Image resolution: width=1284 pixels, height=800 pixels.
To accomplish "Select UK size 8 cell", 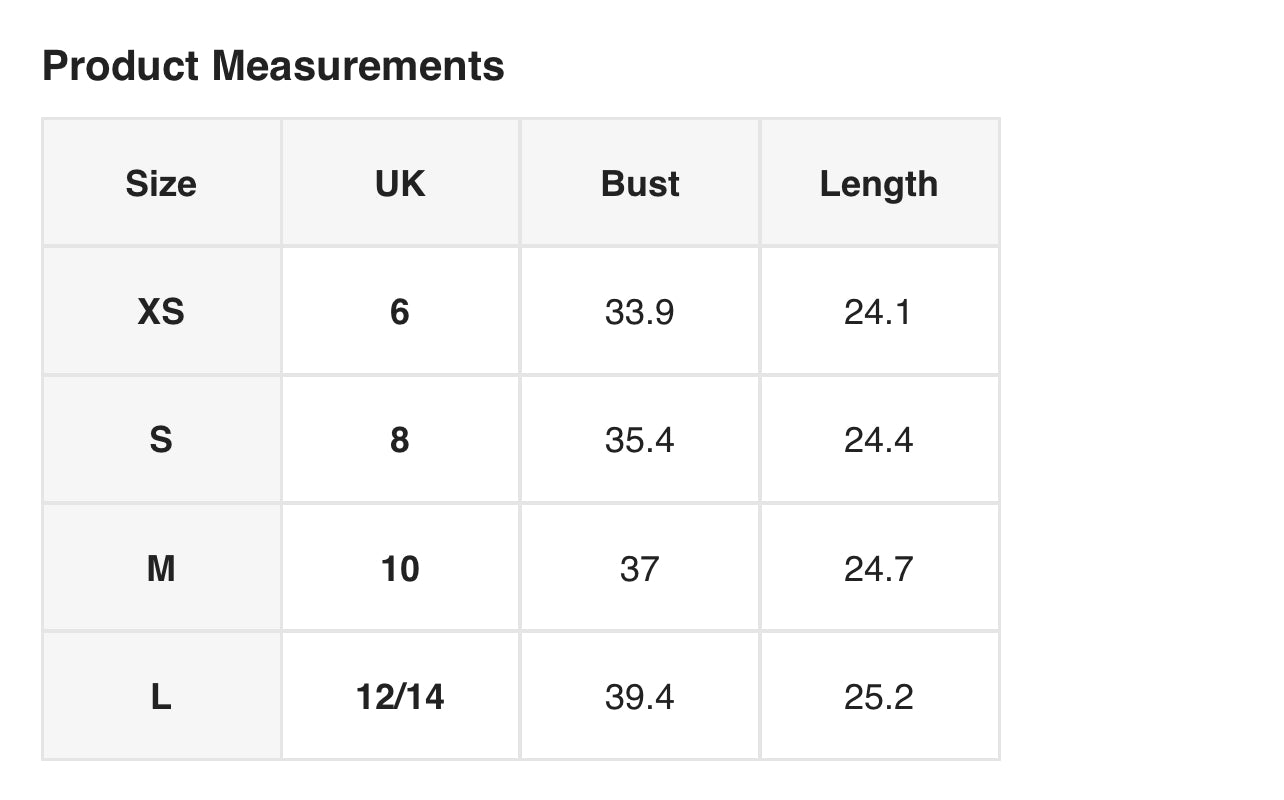I will tap(400, 440).
